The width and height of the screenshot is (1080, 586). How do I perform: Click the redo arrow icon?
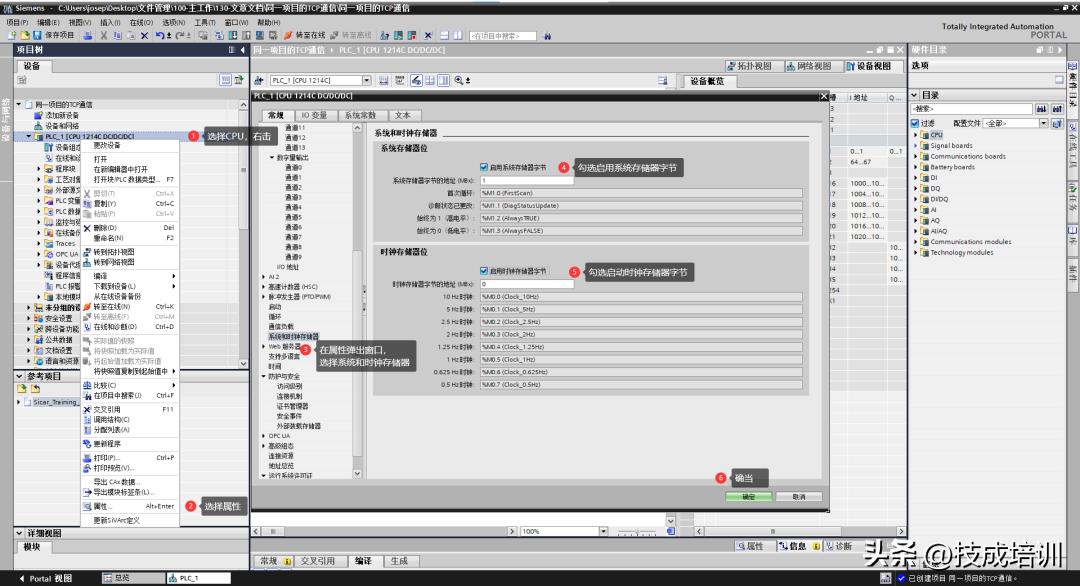[x=180, y=35]
